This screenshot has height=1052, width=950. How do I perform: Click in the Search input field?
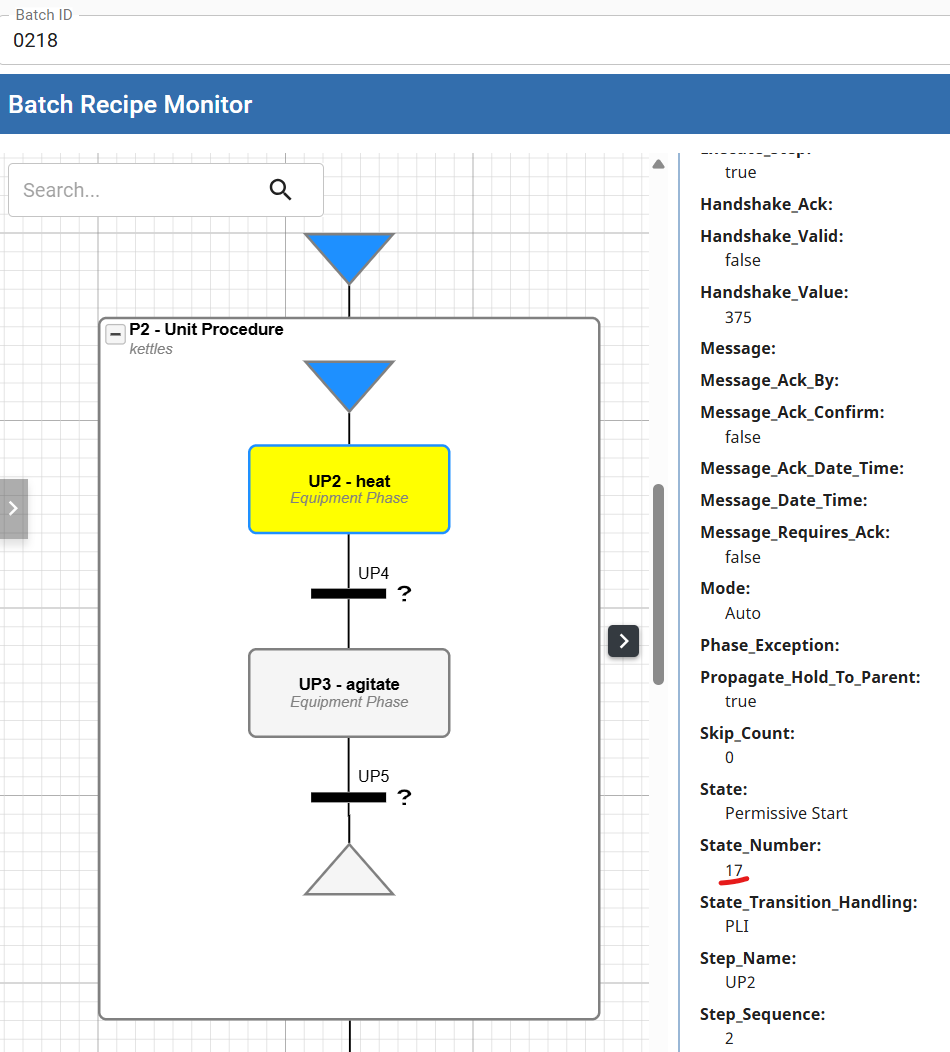140,190
